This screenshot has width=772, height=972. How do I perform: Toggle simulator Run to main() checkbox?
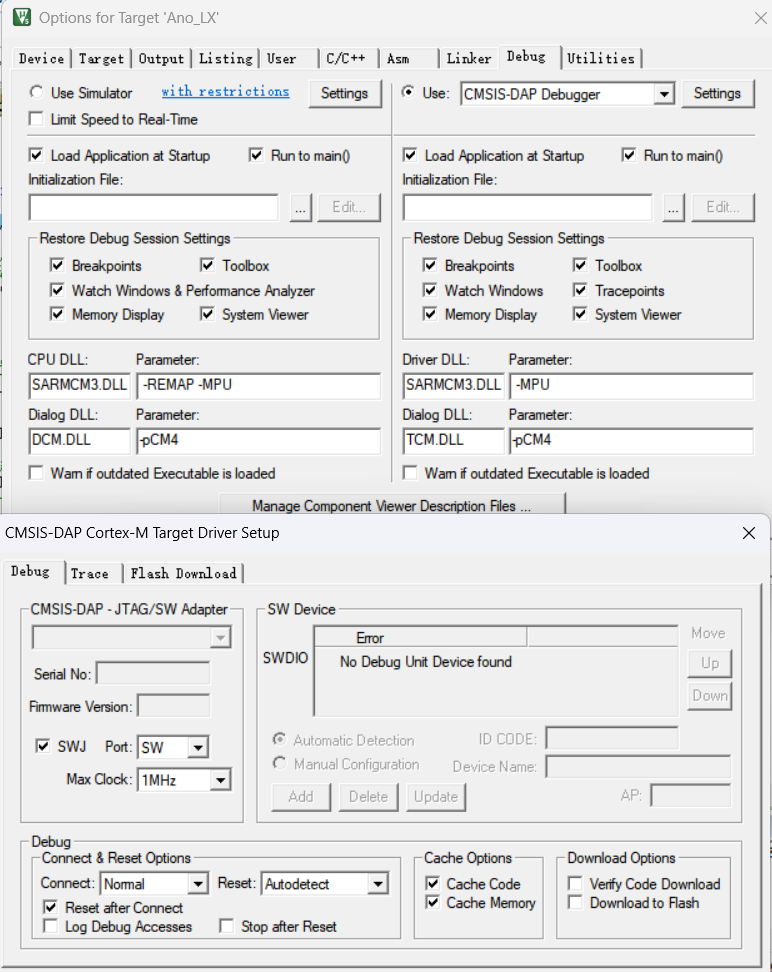coord(256,155)
